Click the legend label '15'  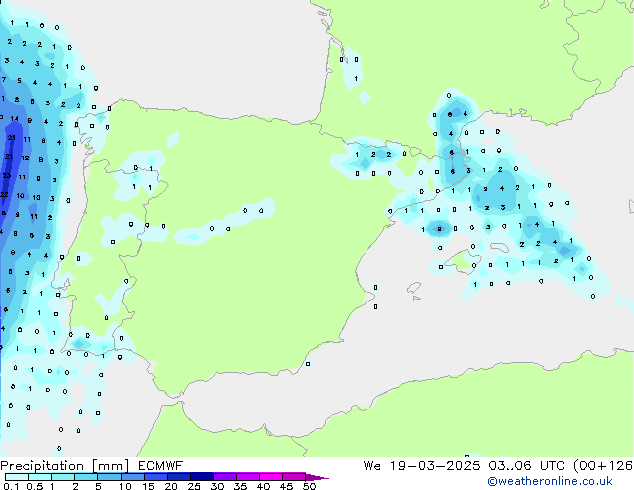(148, 486)
